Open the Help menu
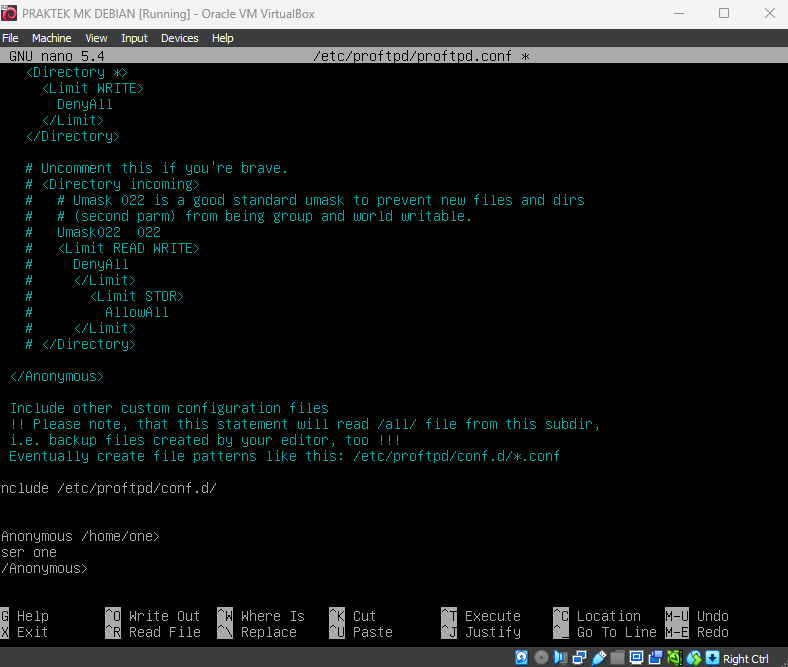The height and width of the screenshot is (667, 788). coord(222,38)
